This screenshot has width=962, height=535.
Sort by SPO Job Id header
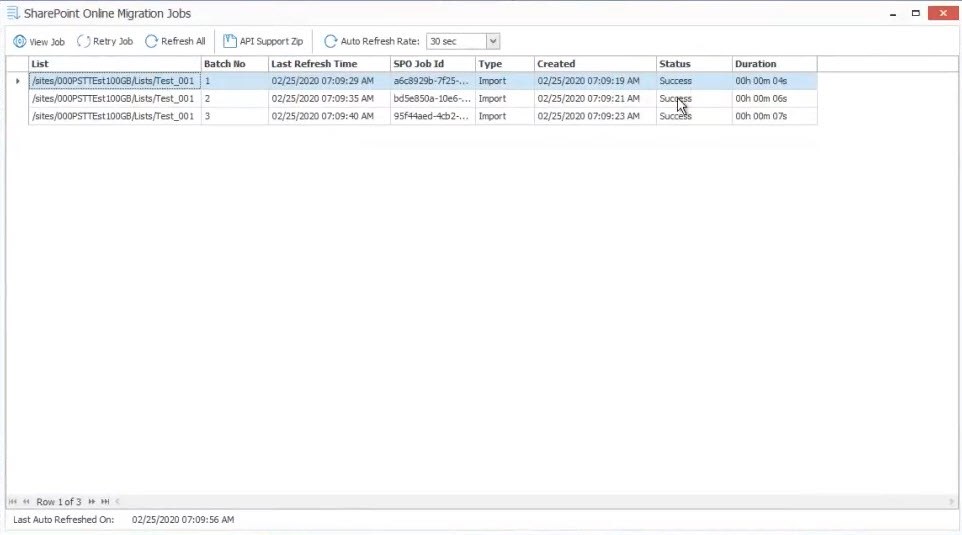(x=433, y=64)
